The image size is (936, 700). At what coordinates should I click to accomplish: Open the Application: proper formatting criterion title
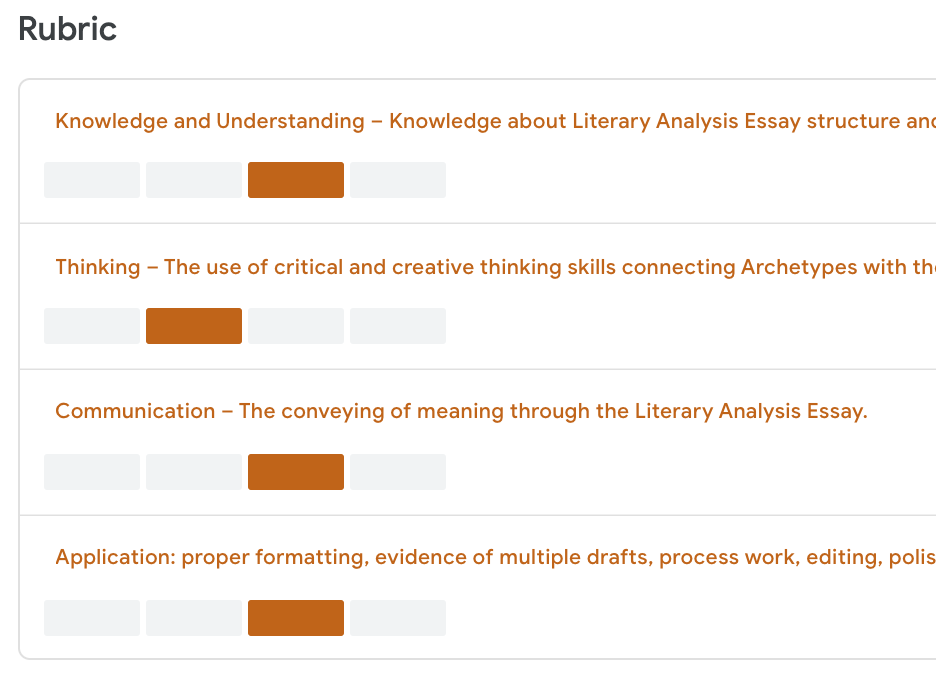[x=495, y=557]
